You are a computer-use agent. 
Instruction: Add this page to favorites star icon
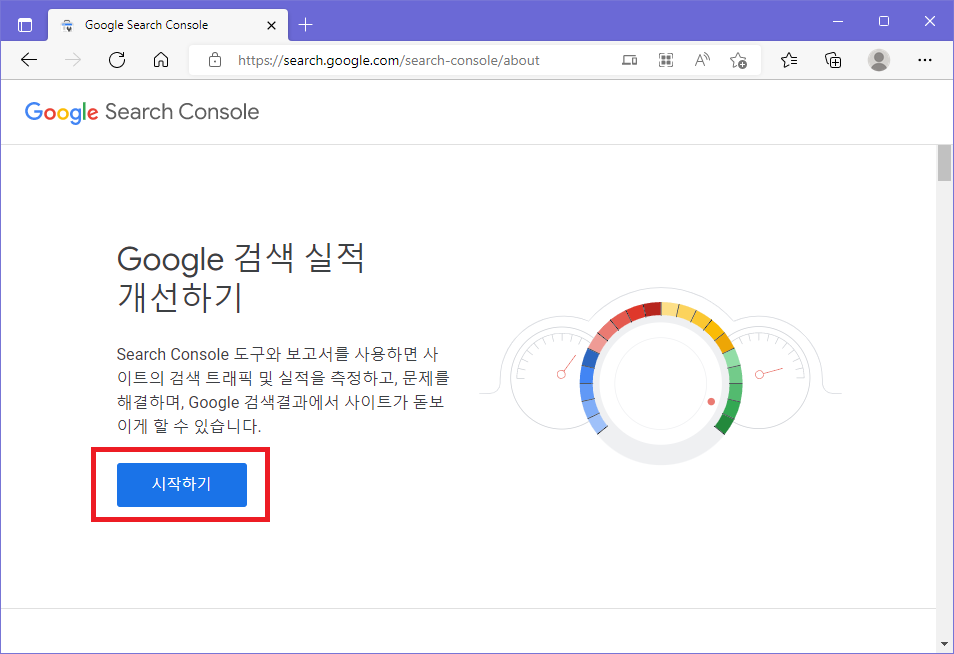739,60
